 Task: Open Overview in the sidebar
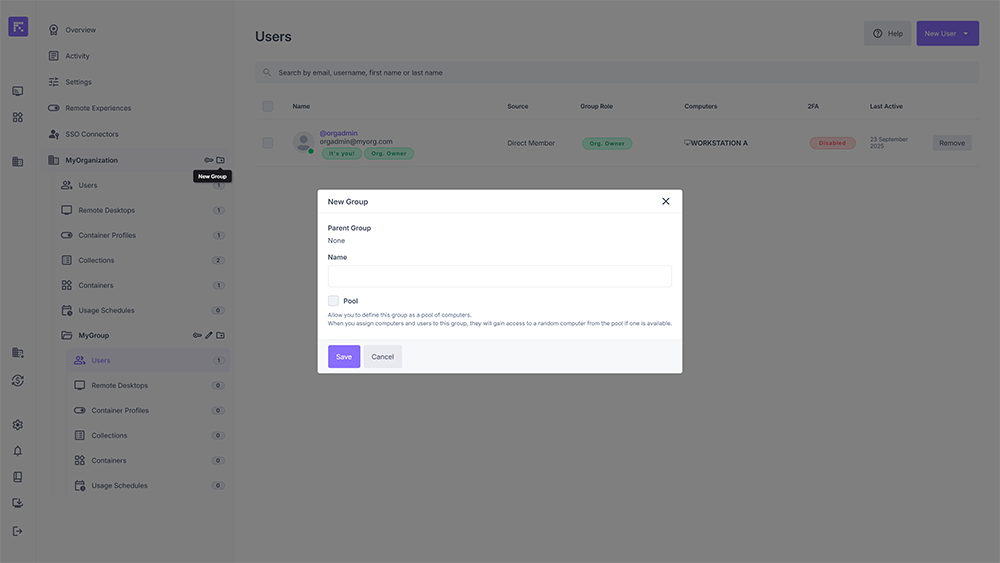pyautogui.click(x=80, y=30)
